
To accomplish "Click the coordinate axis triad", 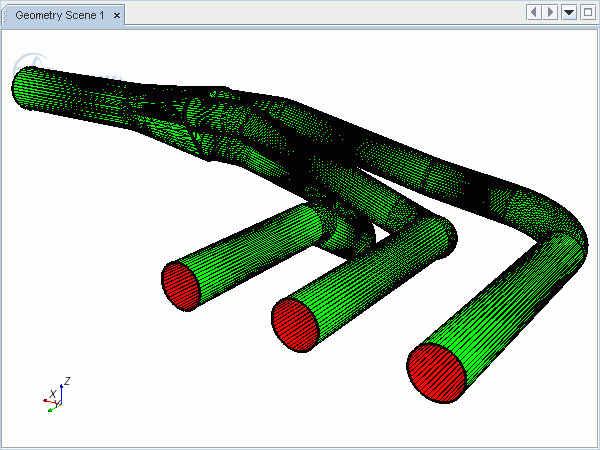I will point(55,397).
